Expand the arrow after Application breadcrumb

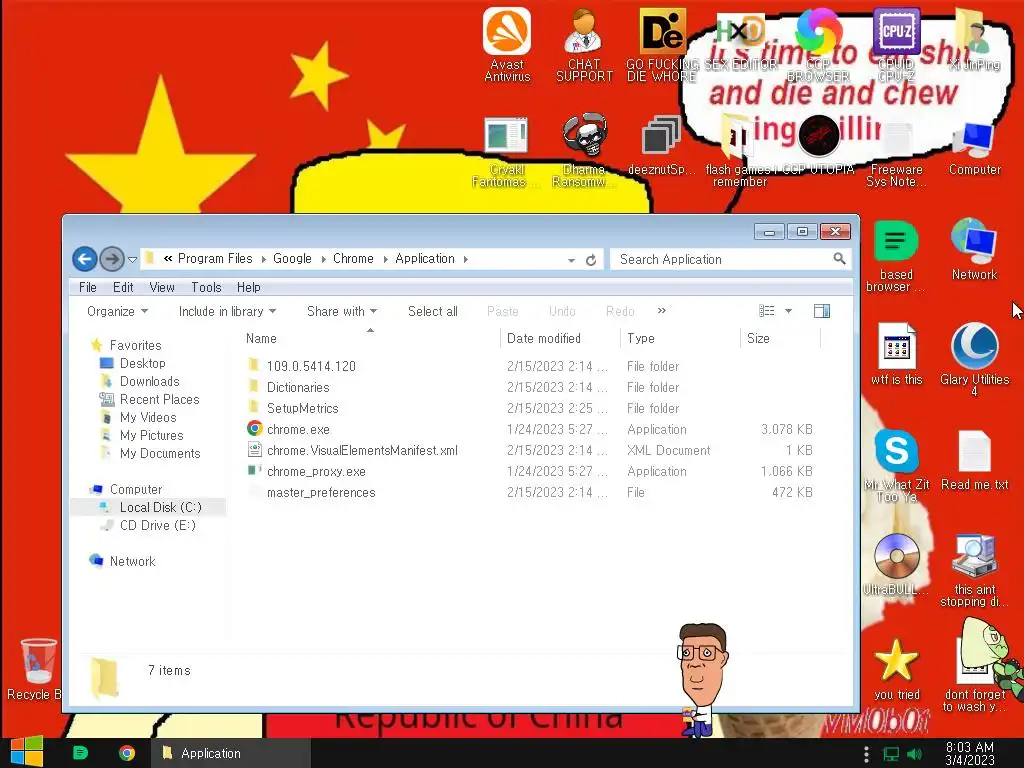pyautogui.click(x=466, y=259)
